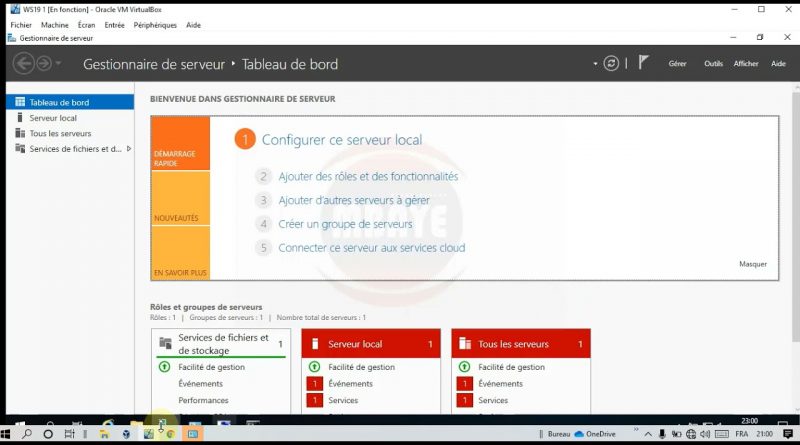Click the Nouveautés tab
This screenshot has width=800, height=445.
pyautogui.click(x=180, y=198)
